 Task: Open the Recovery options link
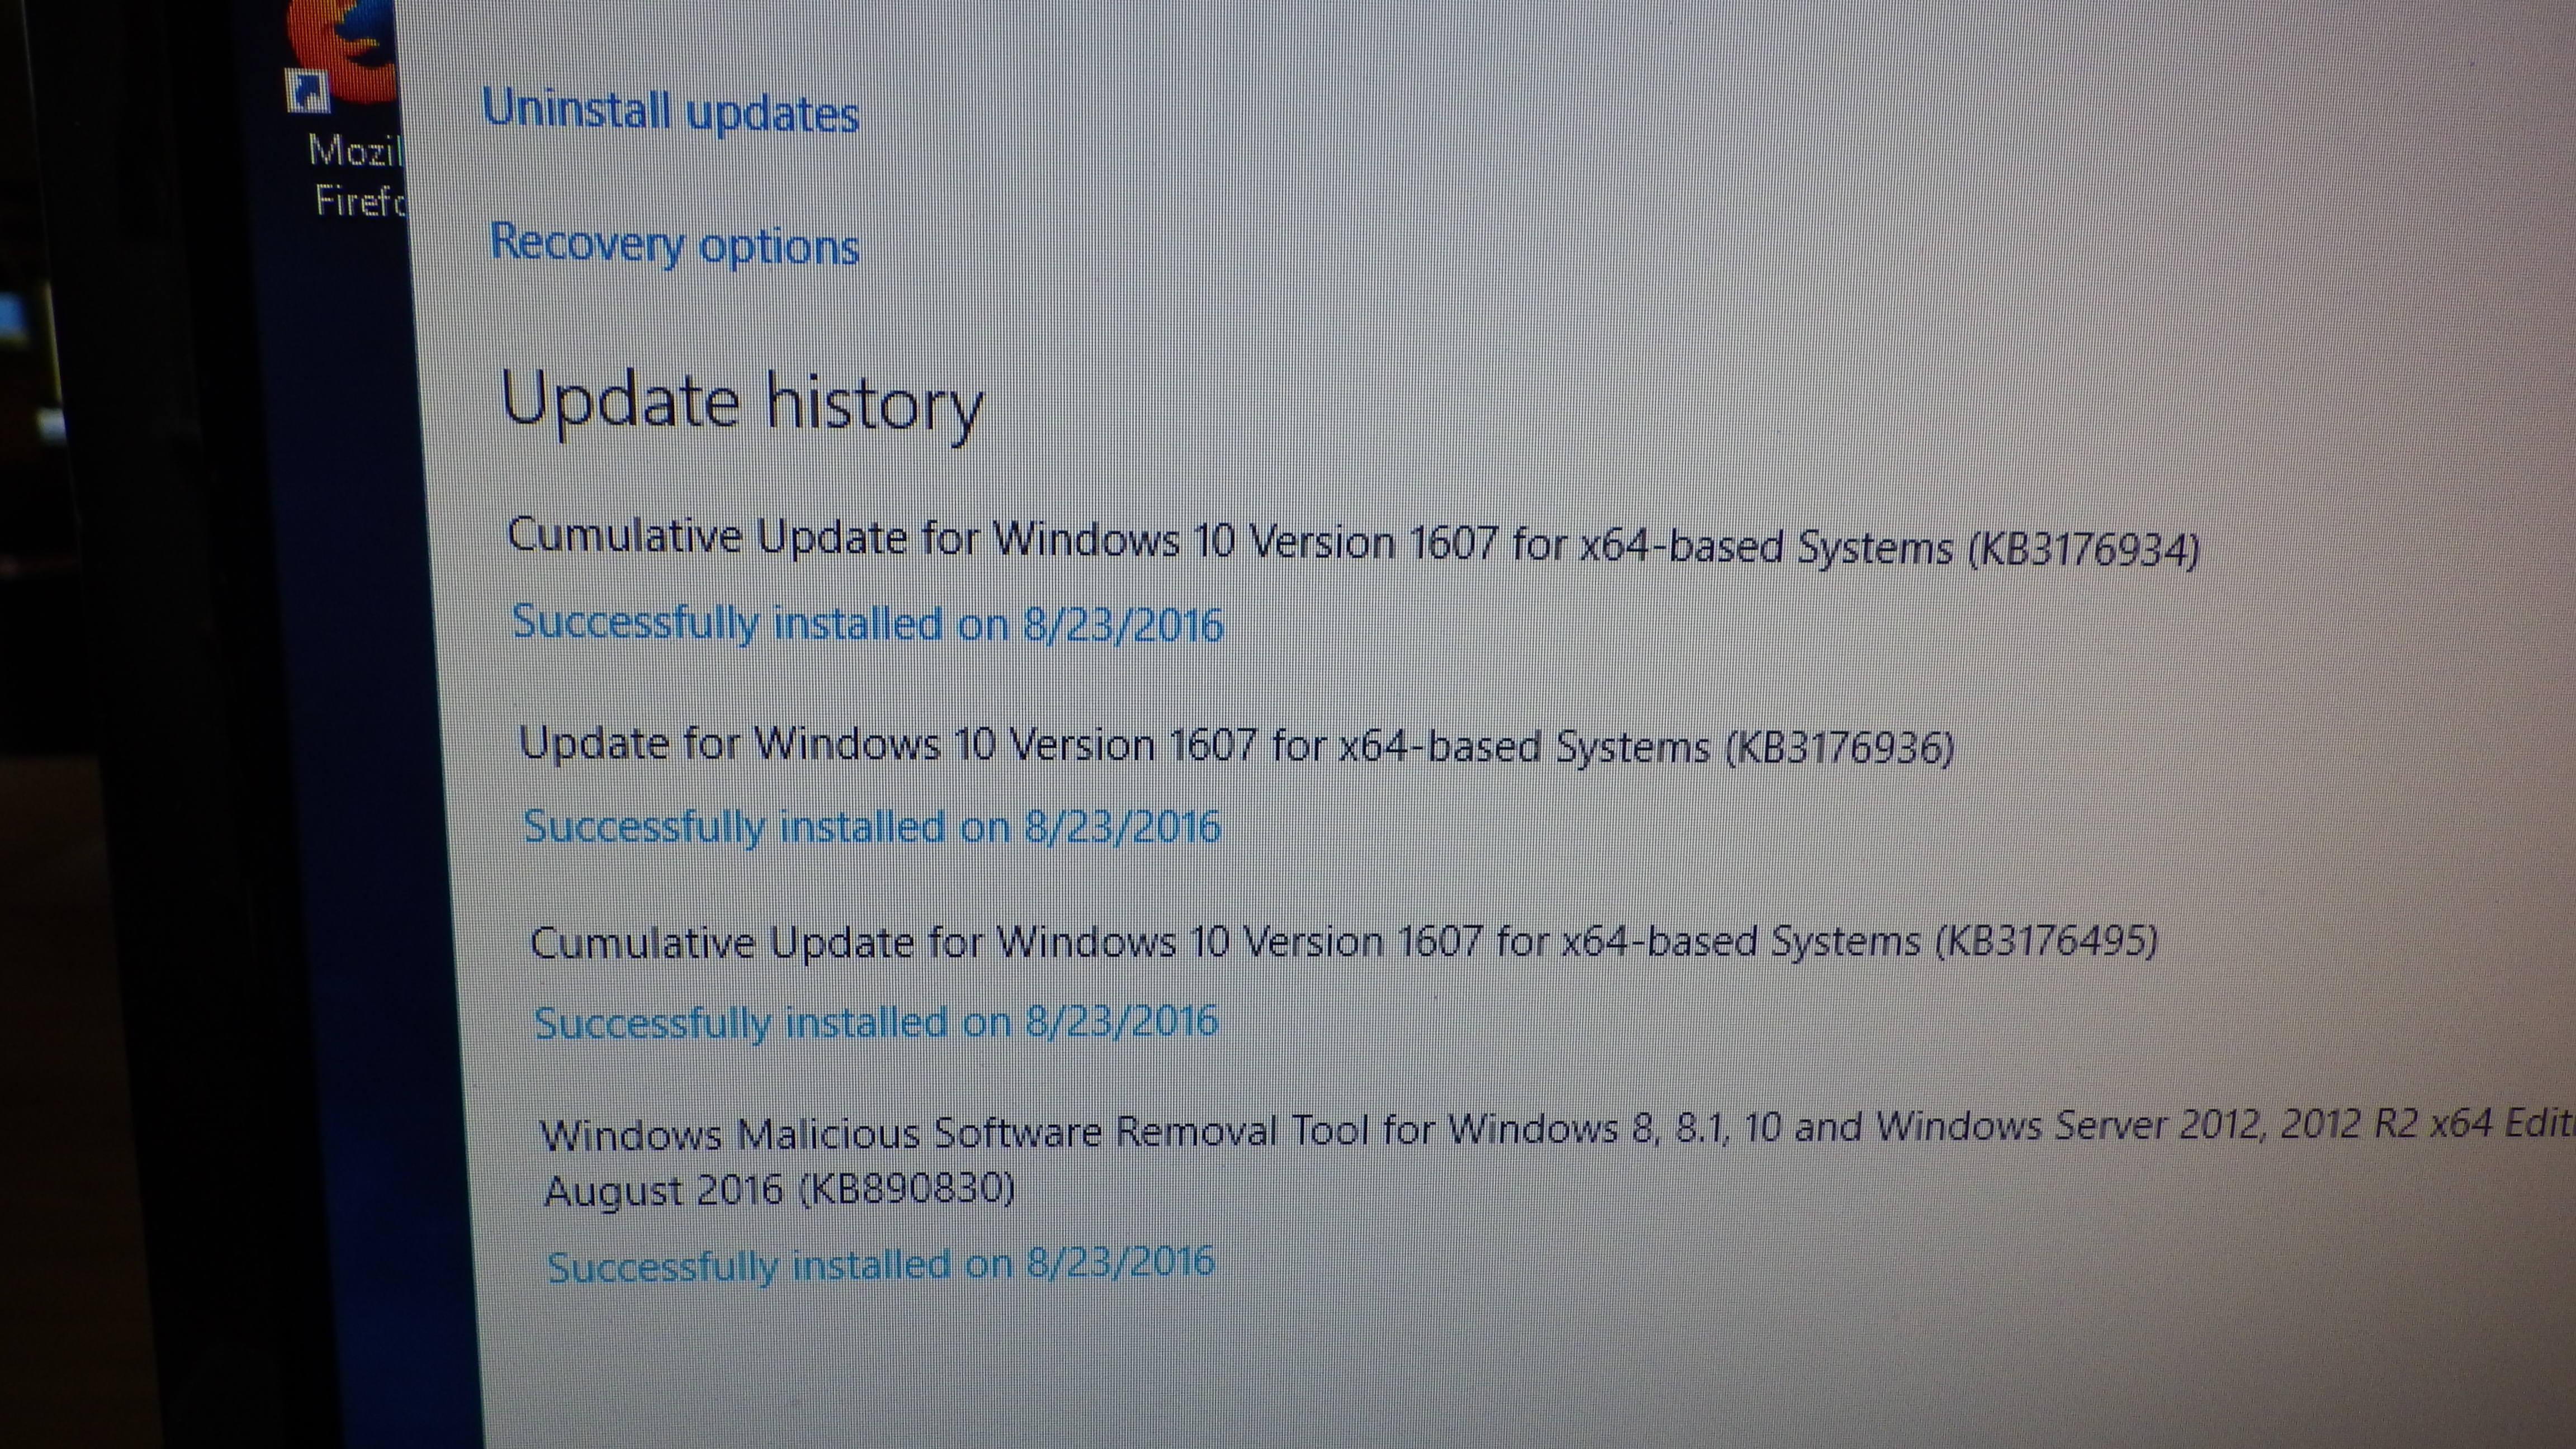click(x=674, y=245)
